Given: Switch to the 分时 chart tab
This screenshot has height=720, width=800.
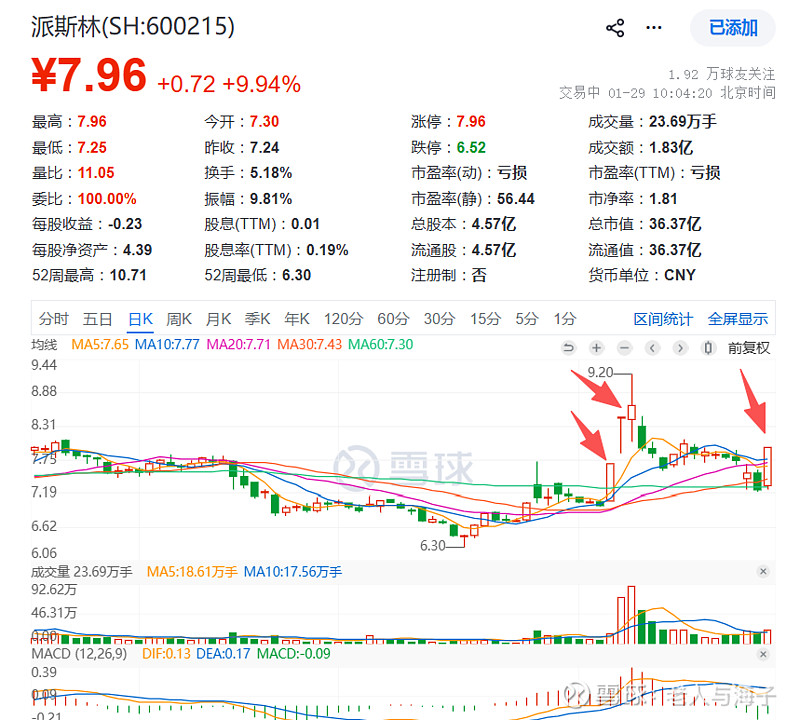Looking at the screenshot, I should [x=54, y=319].
